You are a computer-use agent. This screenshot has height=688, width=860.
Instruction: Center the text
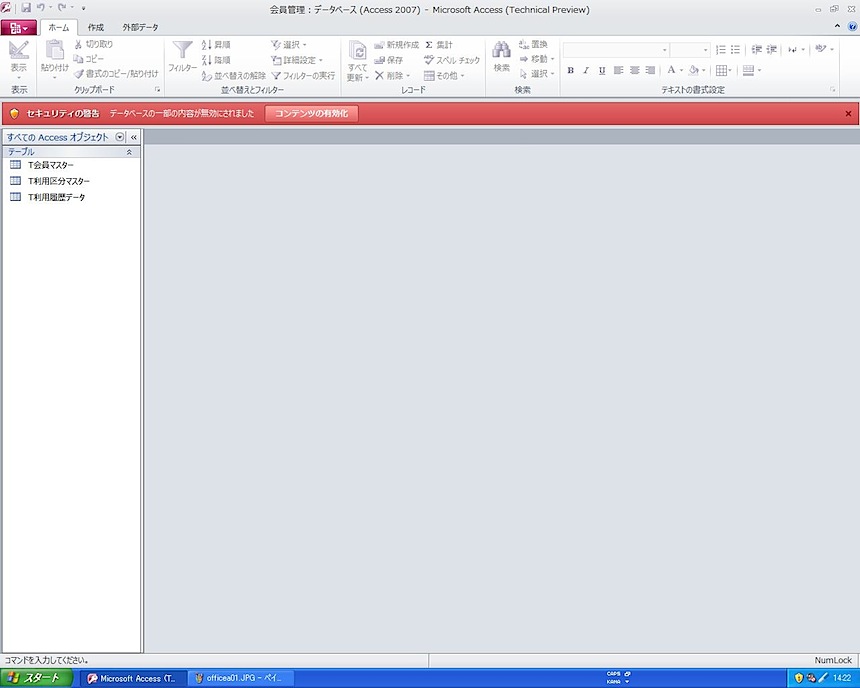pos(635,70)
